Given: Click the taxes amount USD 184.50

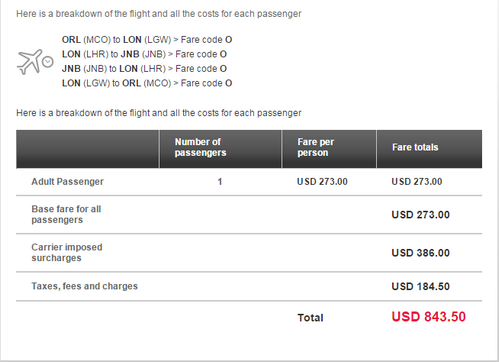Looking at the screenshot, I should 420,286.
